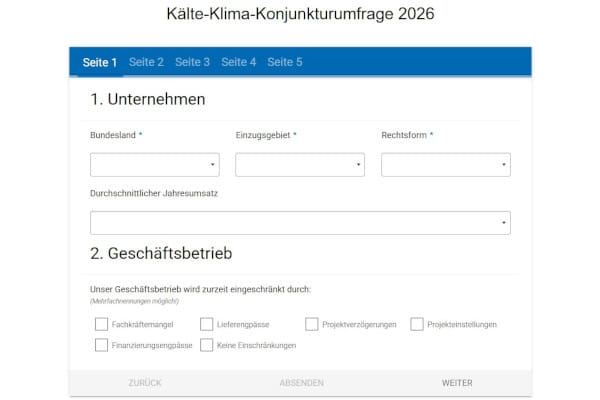Select the Projekteinstellungen checkbox
Viewport: 600px width, 400px height.
pyautogui.click(x=417, y=324)
